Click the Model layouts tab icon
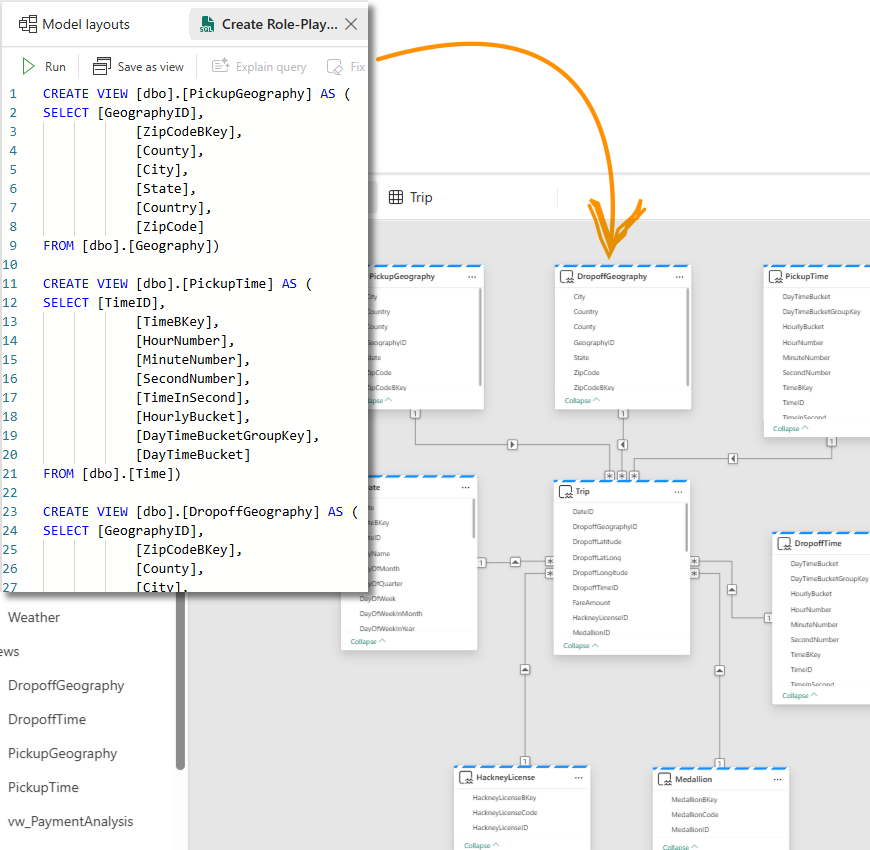 click(27, 24)
